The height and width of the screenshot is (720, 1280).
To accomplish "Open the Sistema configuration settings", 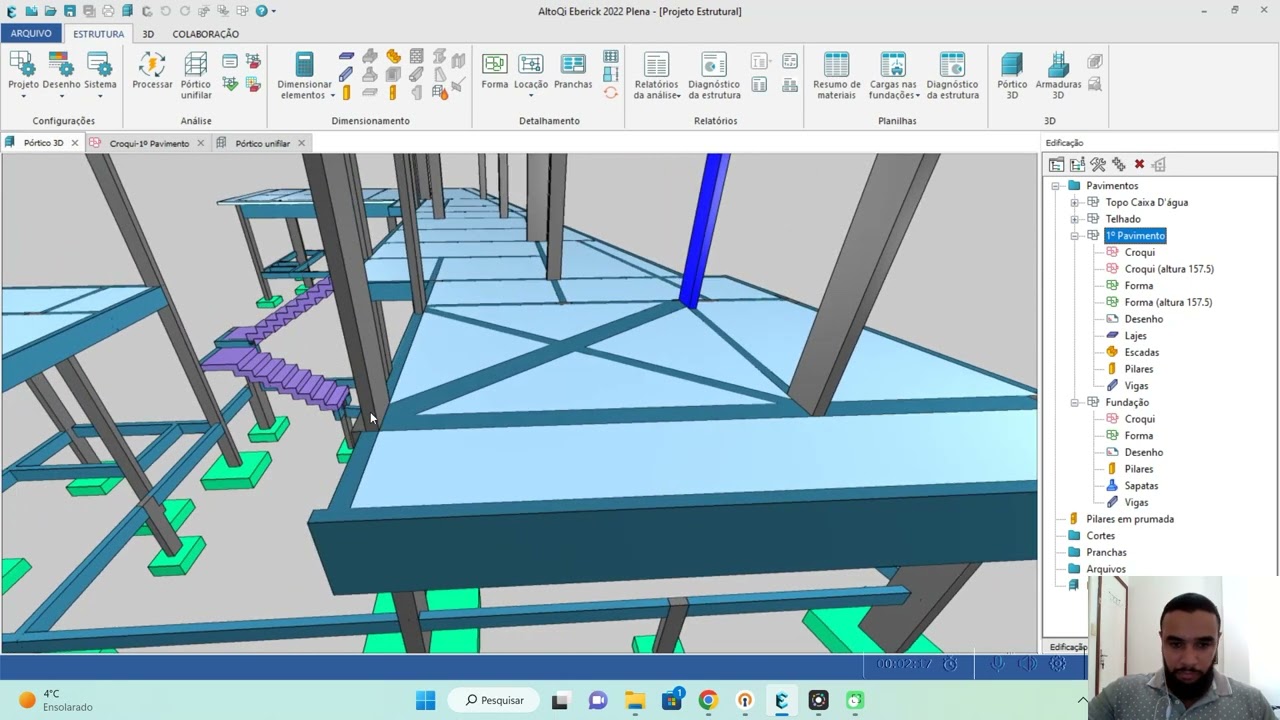I will 100,75.
